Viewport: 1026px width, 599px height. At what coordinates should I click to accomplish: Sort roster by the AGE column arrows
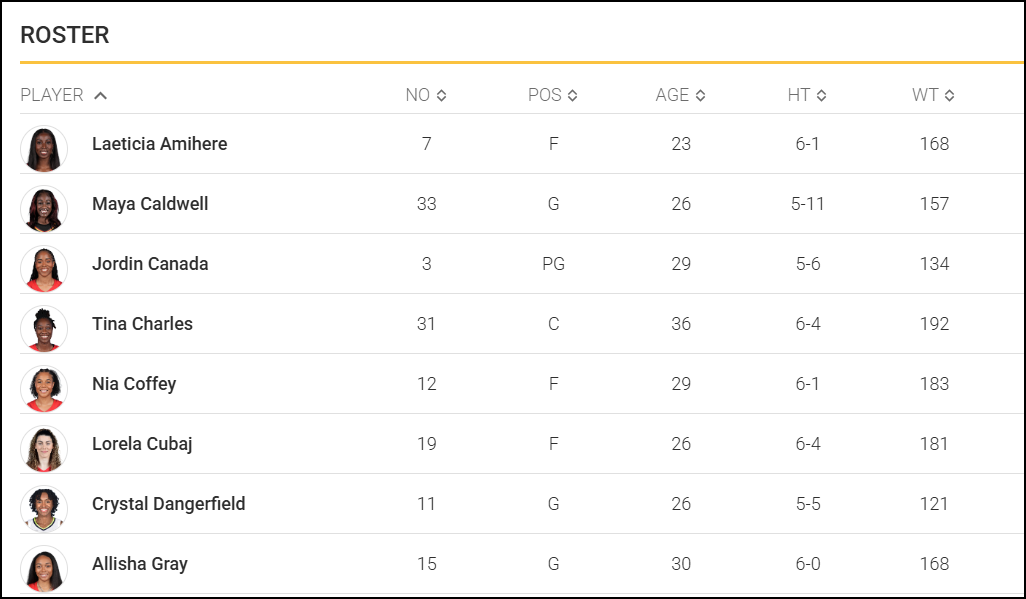point(701,96)
